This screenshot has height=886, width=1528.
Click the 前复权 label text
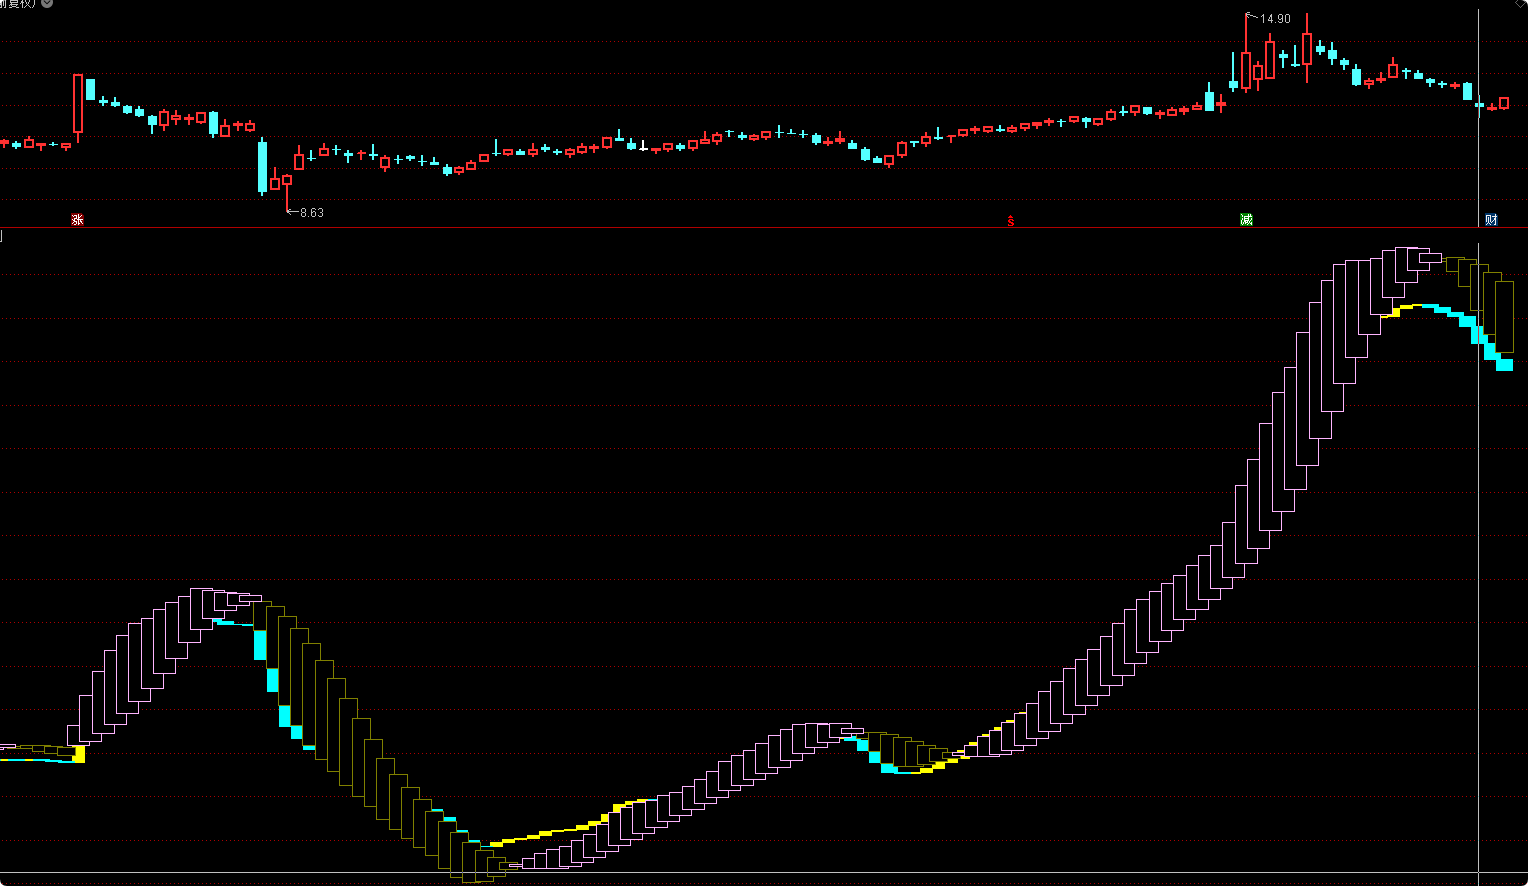[18, 4]
